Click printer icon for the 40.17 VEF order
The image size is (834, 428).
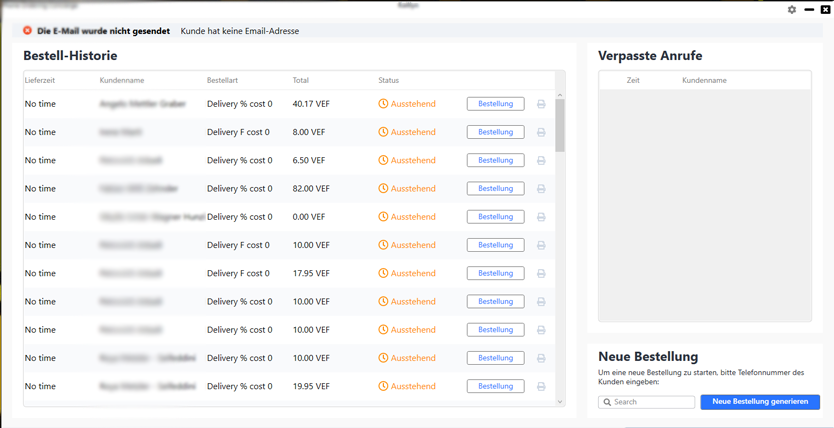coord(541,104)
